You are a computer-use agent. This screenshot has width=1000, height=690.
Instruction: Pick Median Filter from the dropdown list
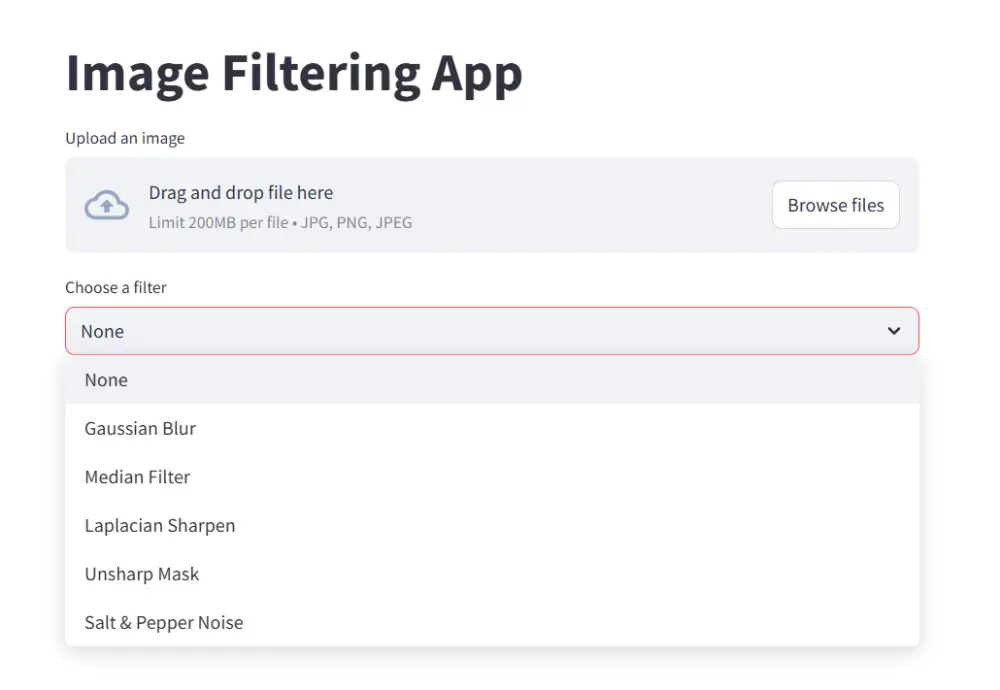137,477
